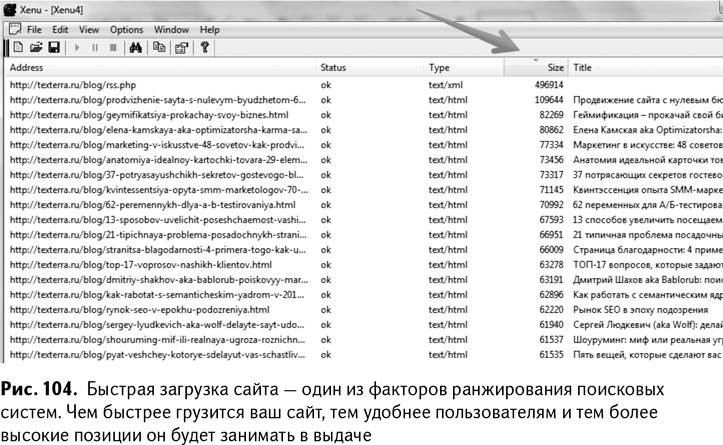The height and width of the screenshot is (445, 723).
Task: Open the Options menu
Action: tap(126, 30)
